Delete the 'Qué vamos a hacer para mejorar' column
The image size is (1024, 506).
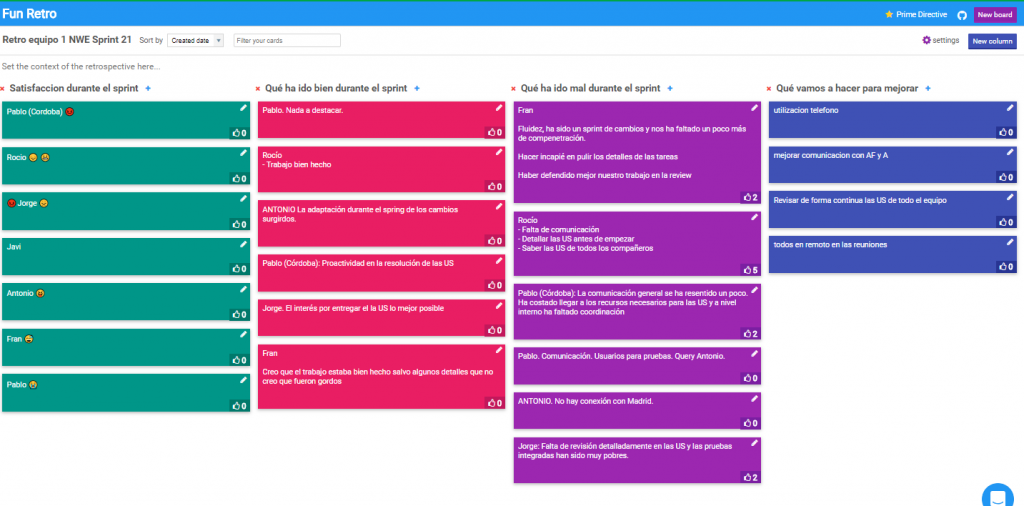click(768, 89)
